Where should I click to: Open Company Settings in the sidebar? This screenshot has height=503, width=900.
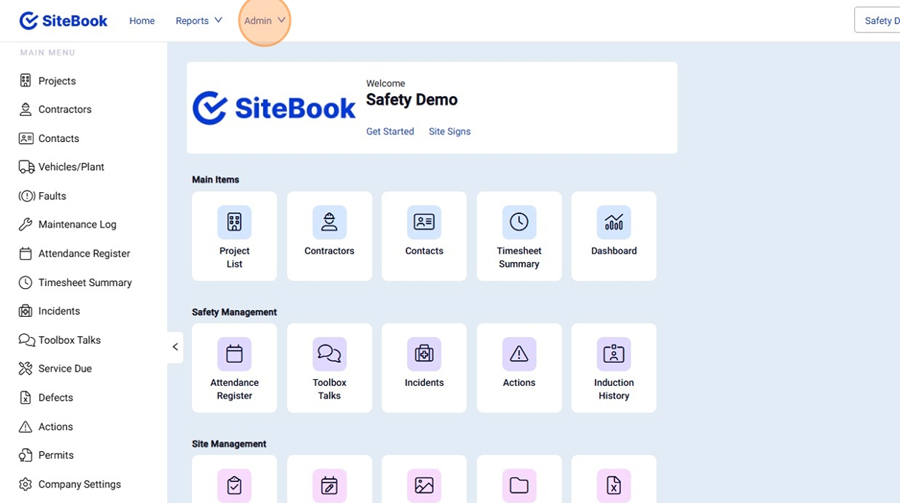click(x=79, y=484)
